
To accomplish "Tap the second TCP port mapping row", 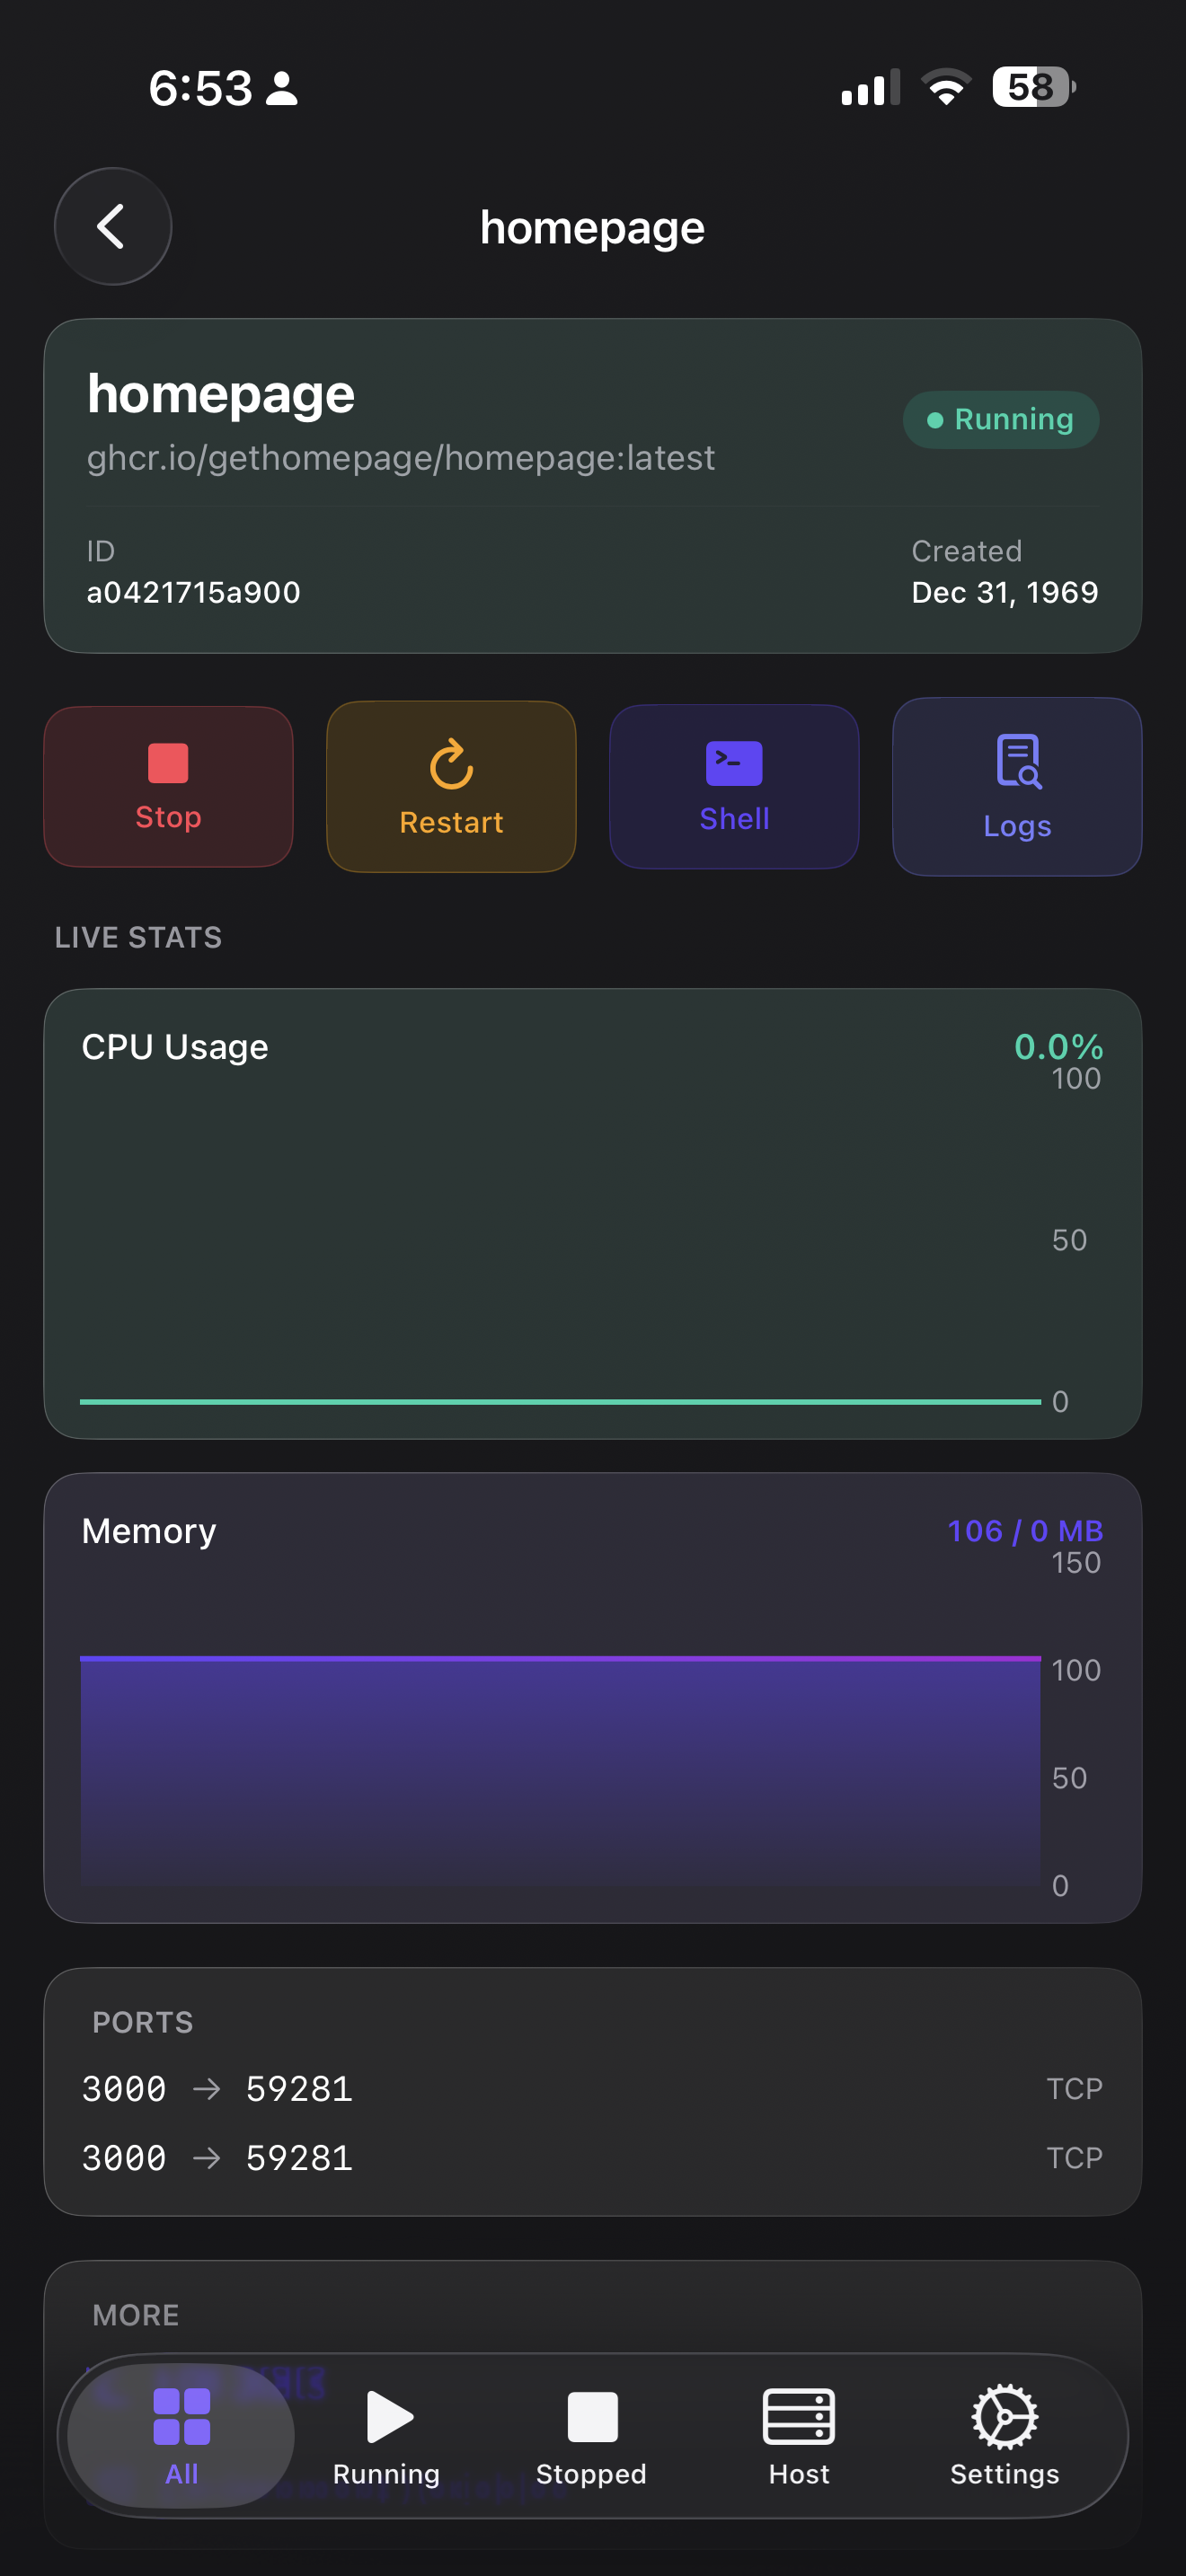I will (592, 2157).
